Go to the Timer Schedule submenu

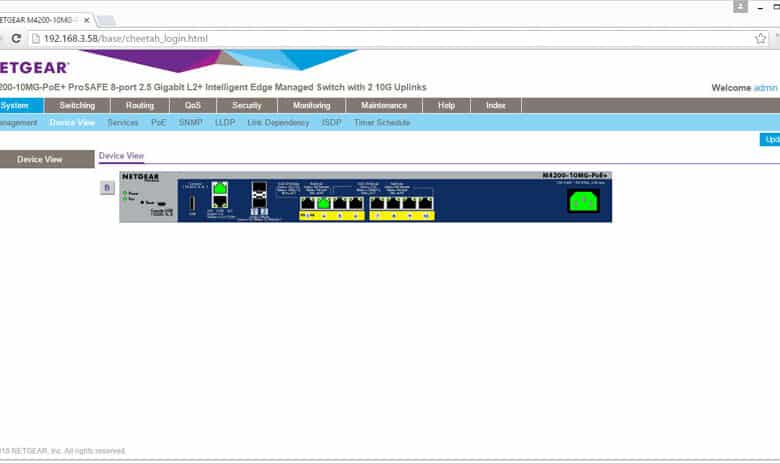click(x=382, y=122)
